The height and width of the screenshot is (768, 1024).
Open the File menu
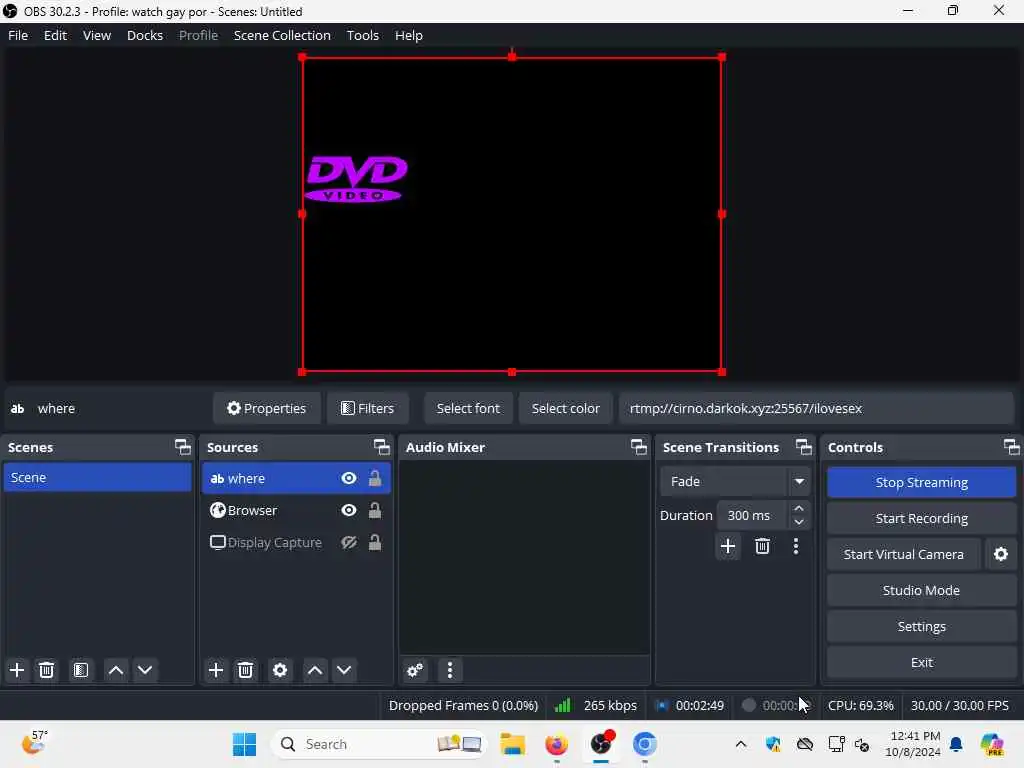point(18,35)
